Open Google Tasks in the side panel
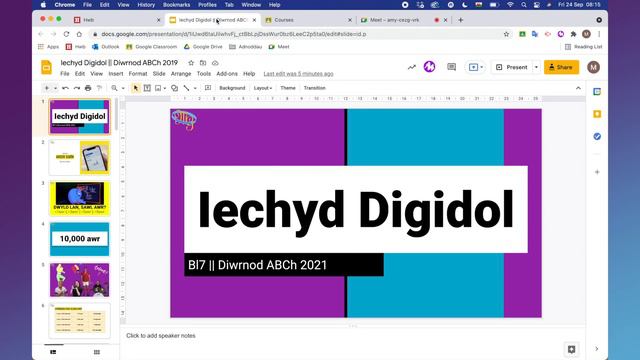Viewport: 640px width, 360px height. click(597, 136)
